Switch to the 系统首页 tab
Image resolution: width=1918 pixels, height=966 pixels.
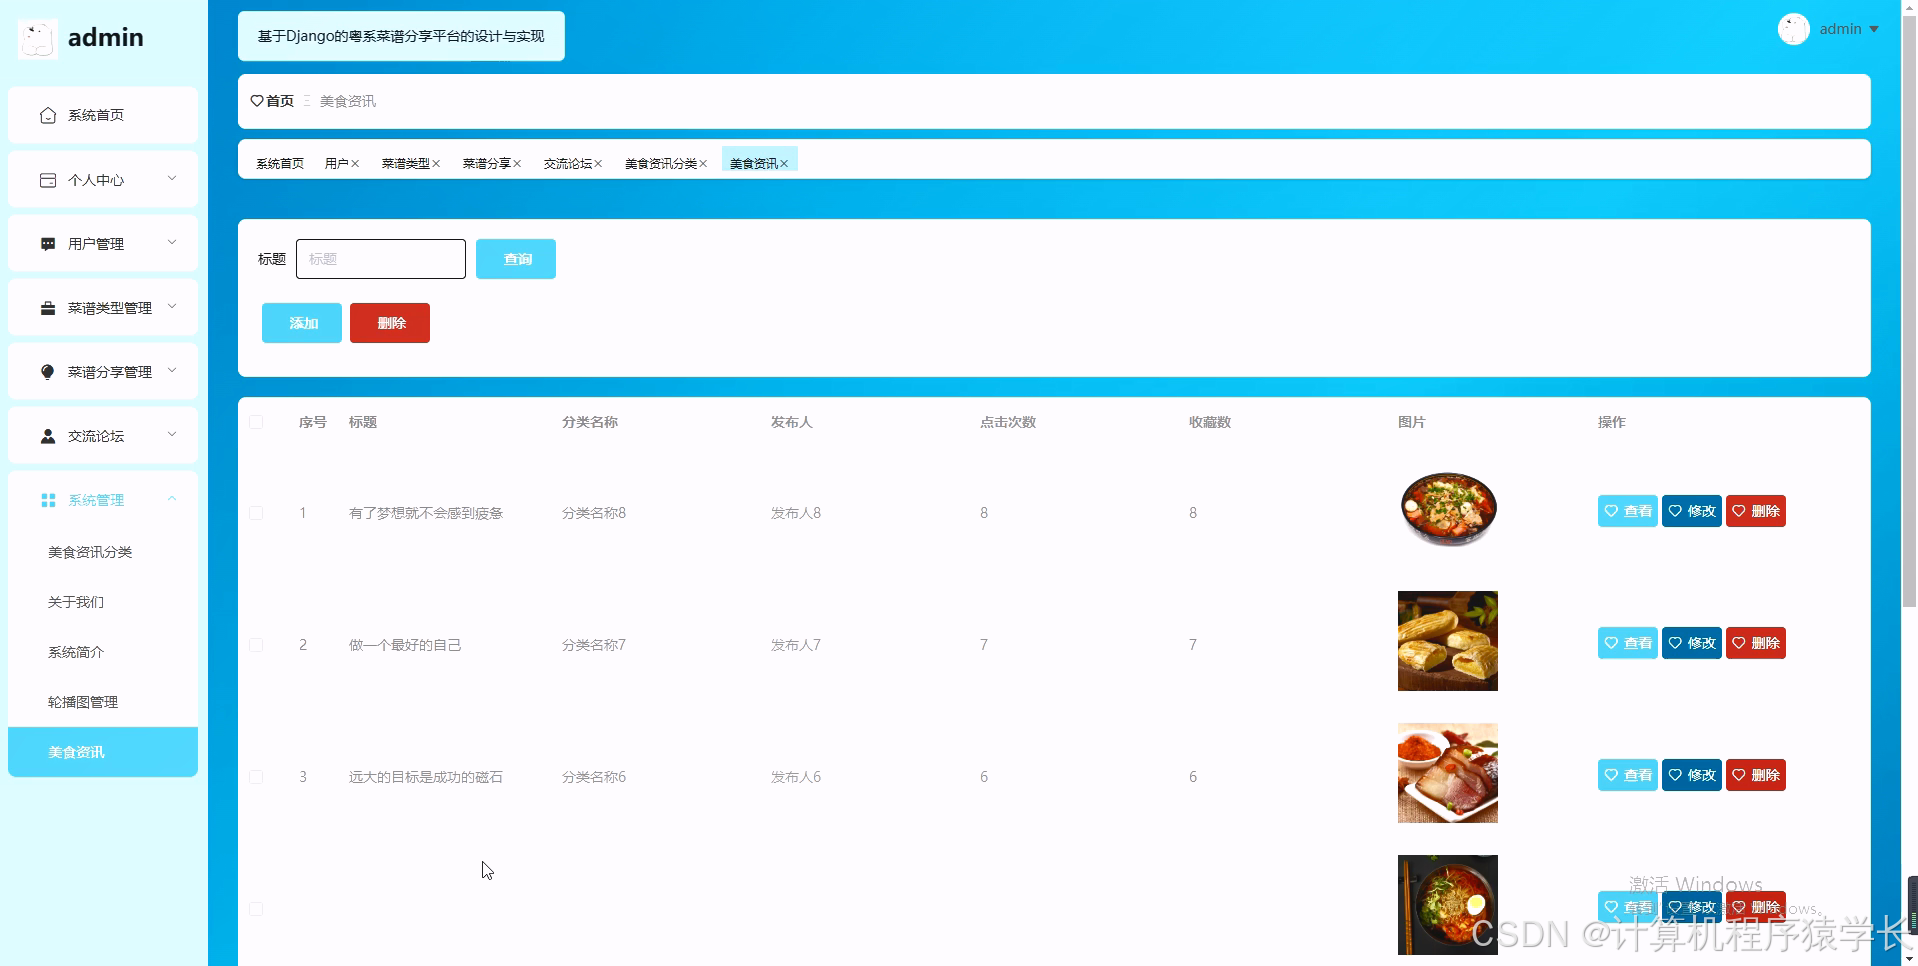click(280, 164)
